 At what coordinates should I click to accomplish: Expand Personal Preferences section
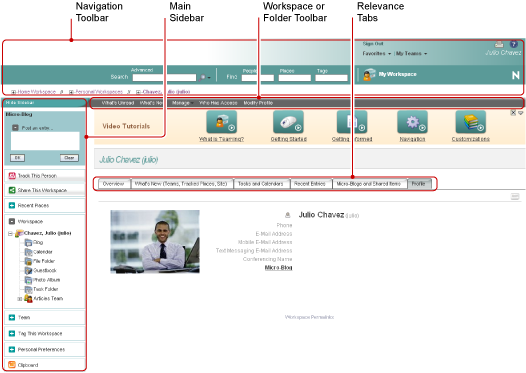coord(12,350)
